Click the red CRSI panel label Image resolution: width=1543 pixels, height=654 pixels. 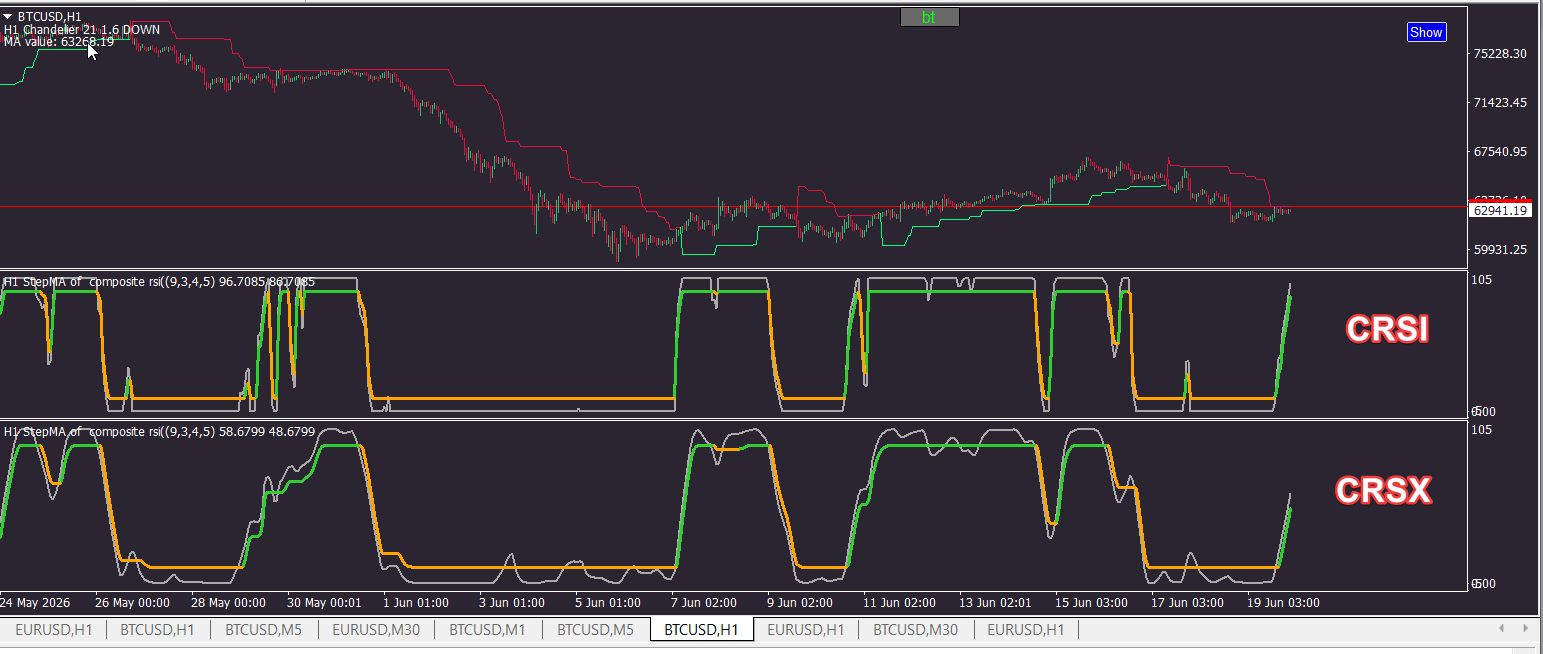click(x=1386, y=329)
